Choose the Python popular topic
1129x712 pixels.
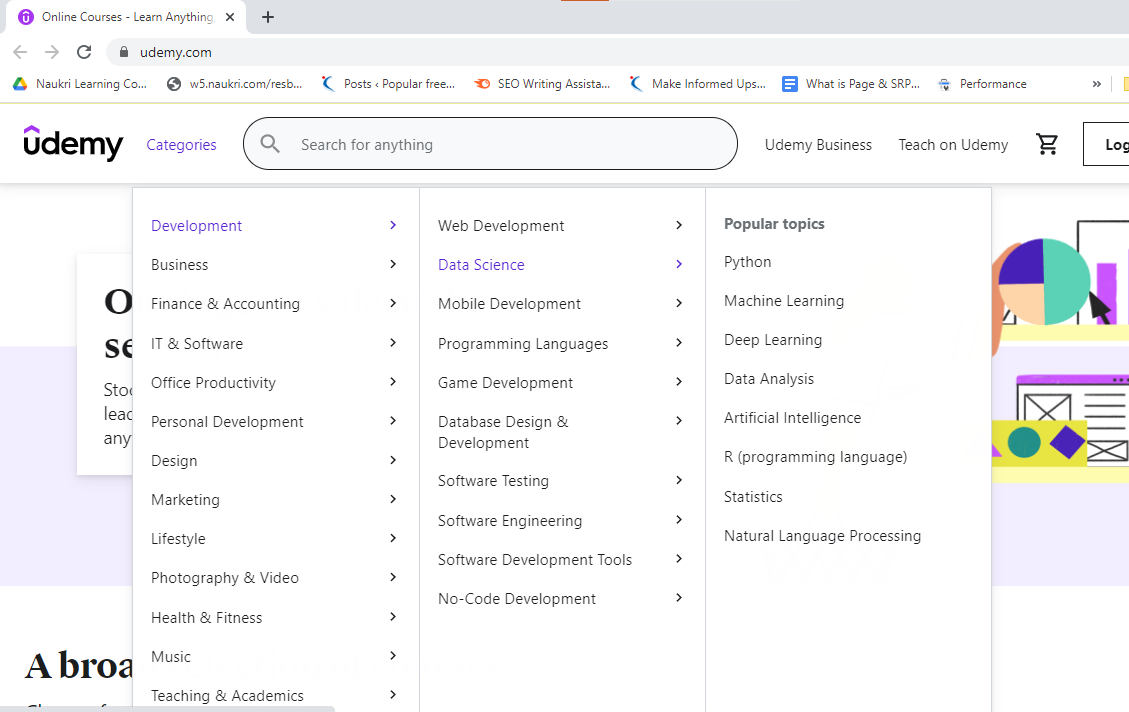pos(747,262)
